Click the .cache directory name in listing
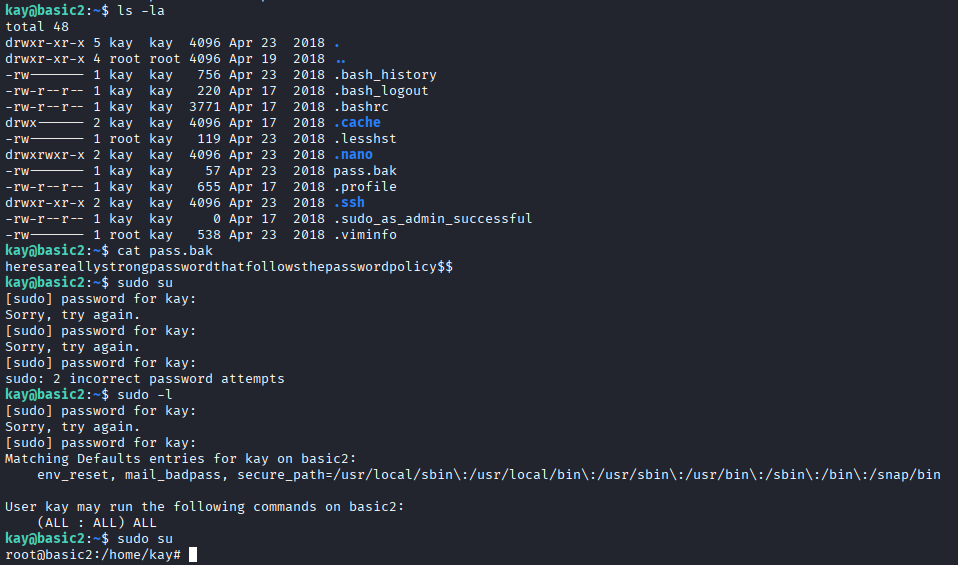Viewport: 958px width, 565px height. coord(356,123)
